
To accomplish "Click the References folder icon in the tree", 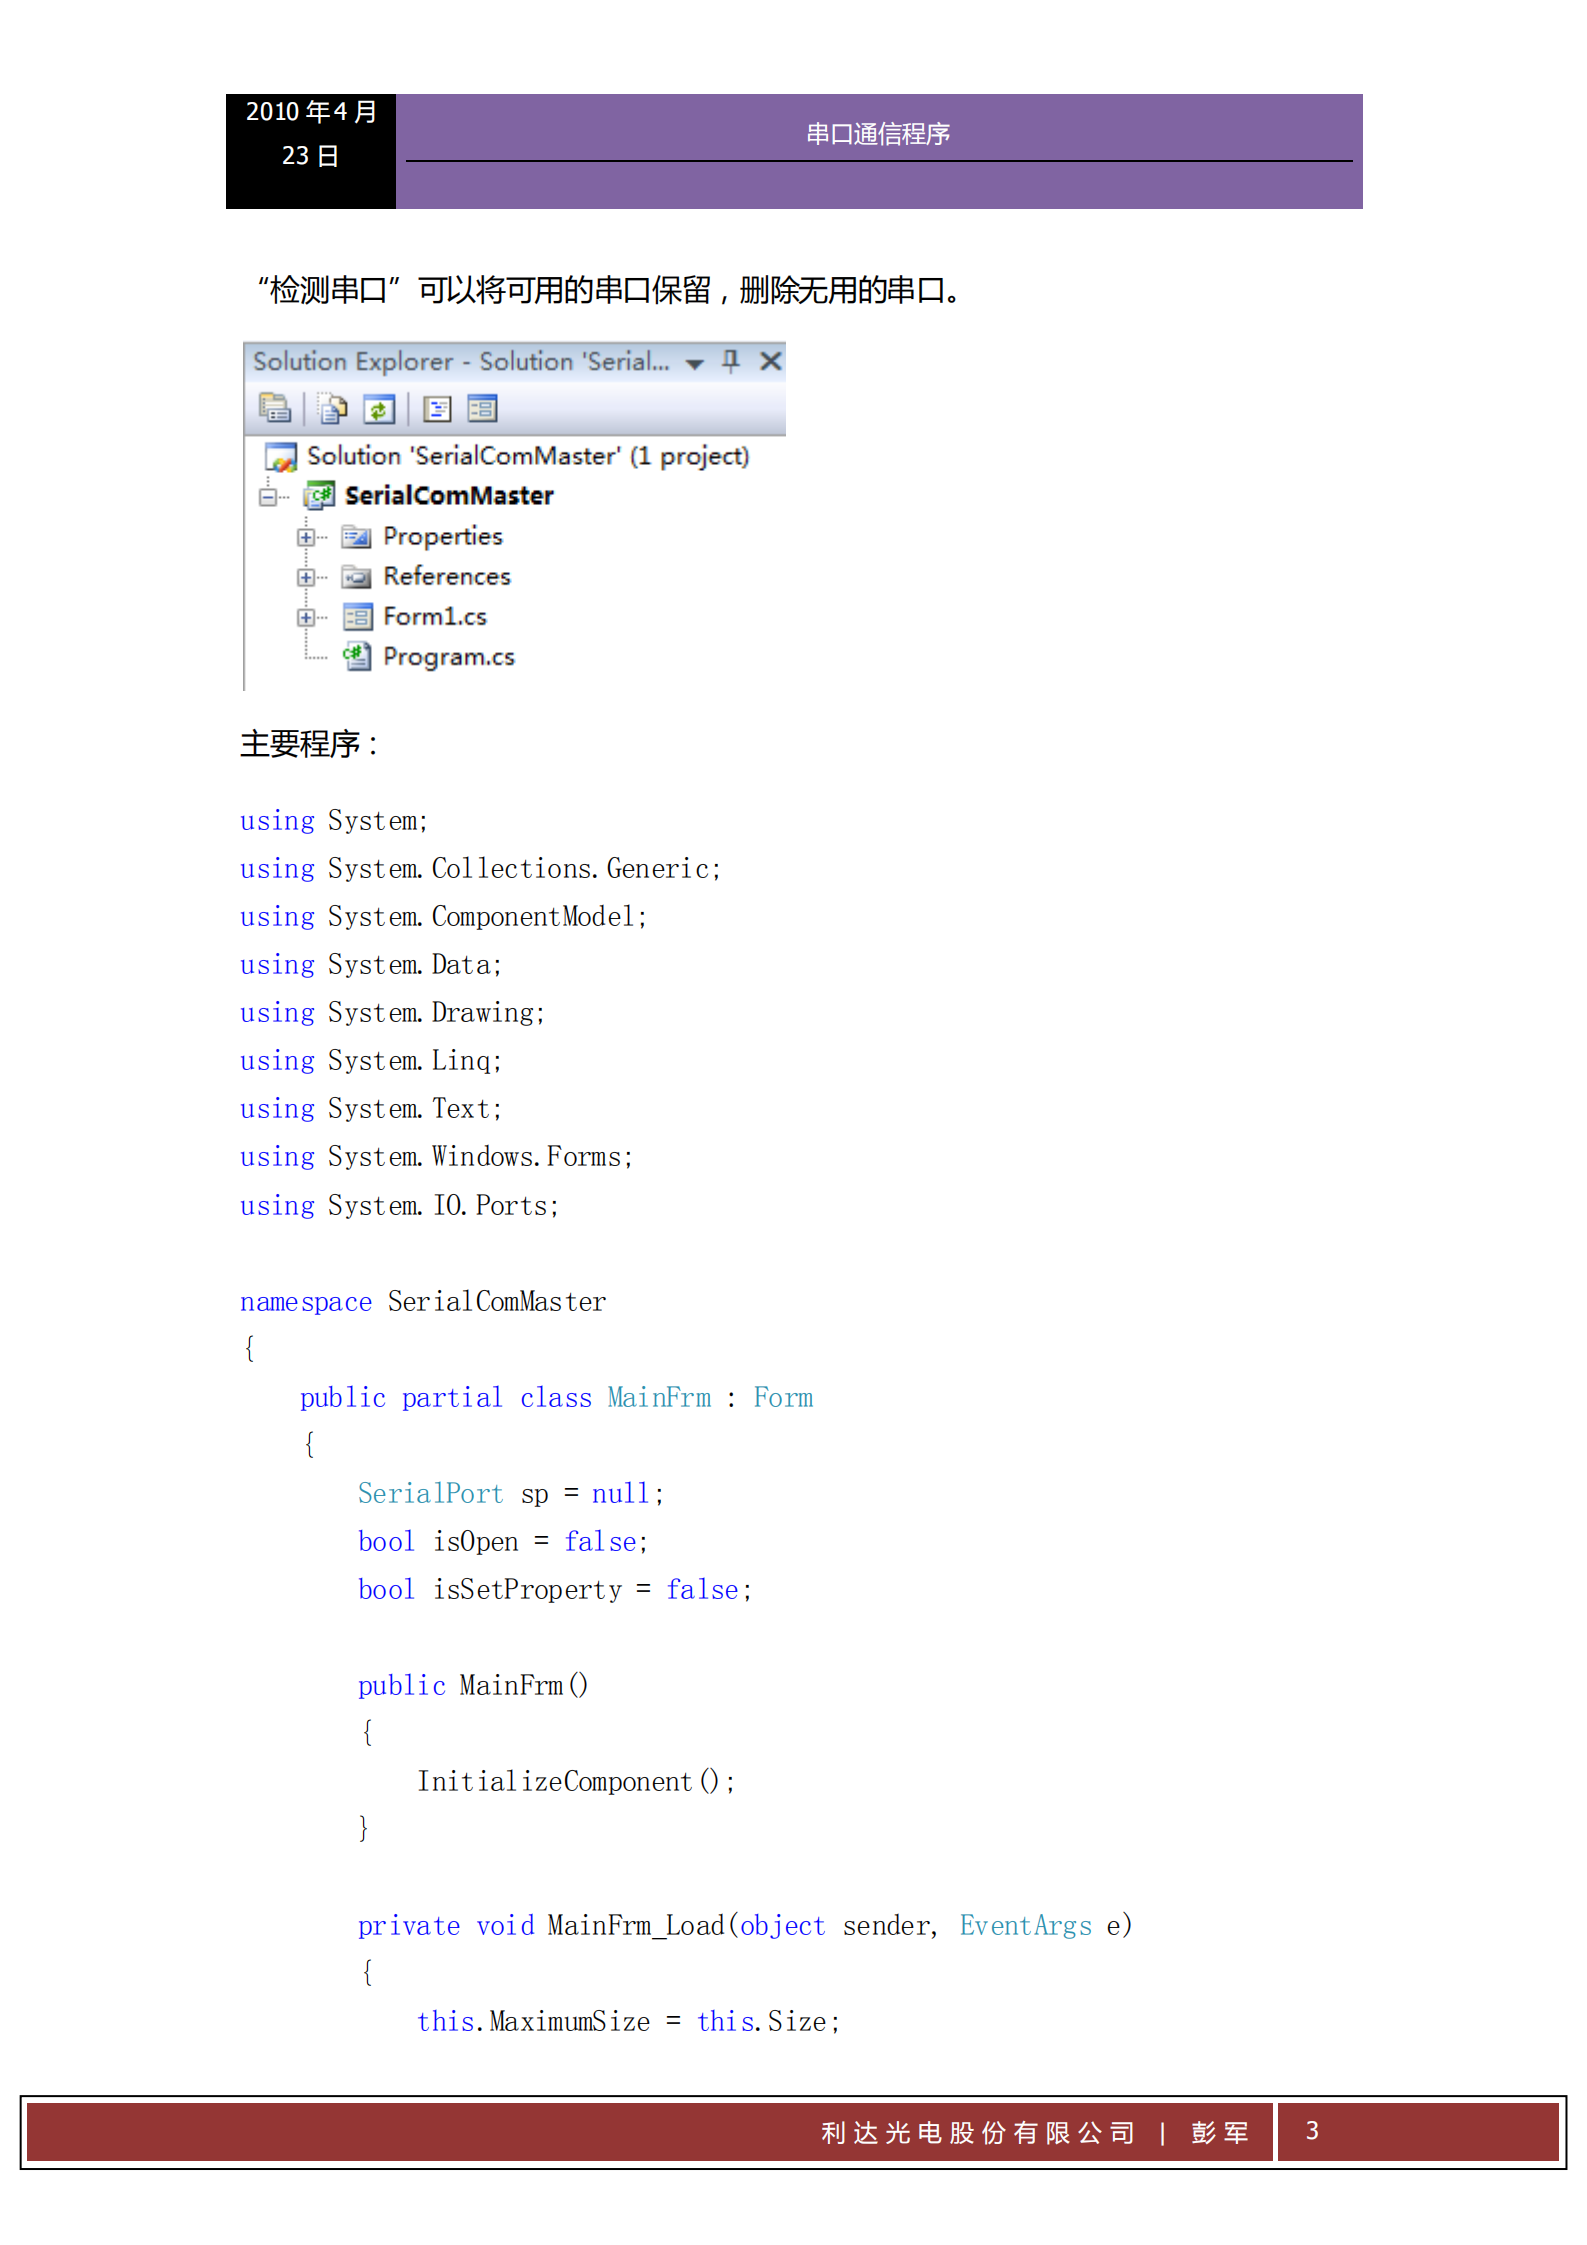I will click(356, 577).
